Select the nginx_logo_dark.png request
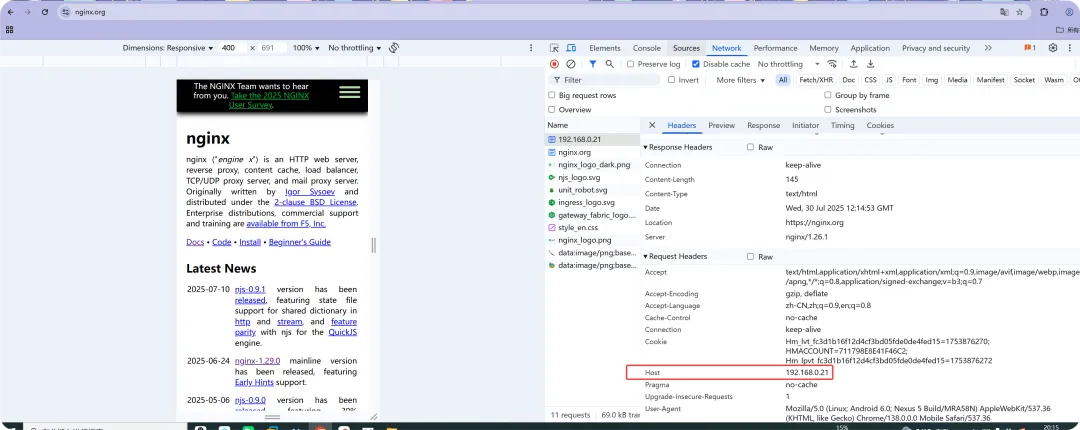 (x=594, y=165)
